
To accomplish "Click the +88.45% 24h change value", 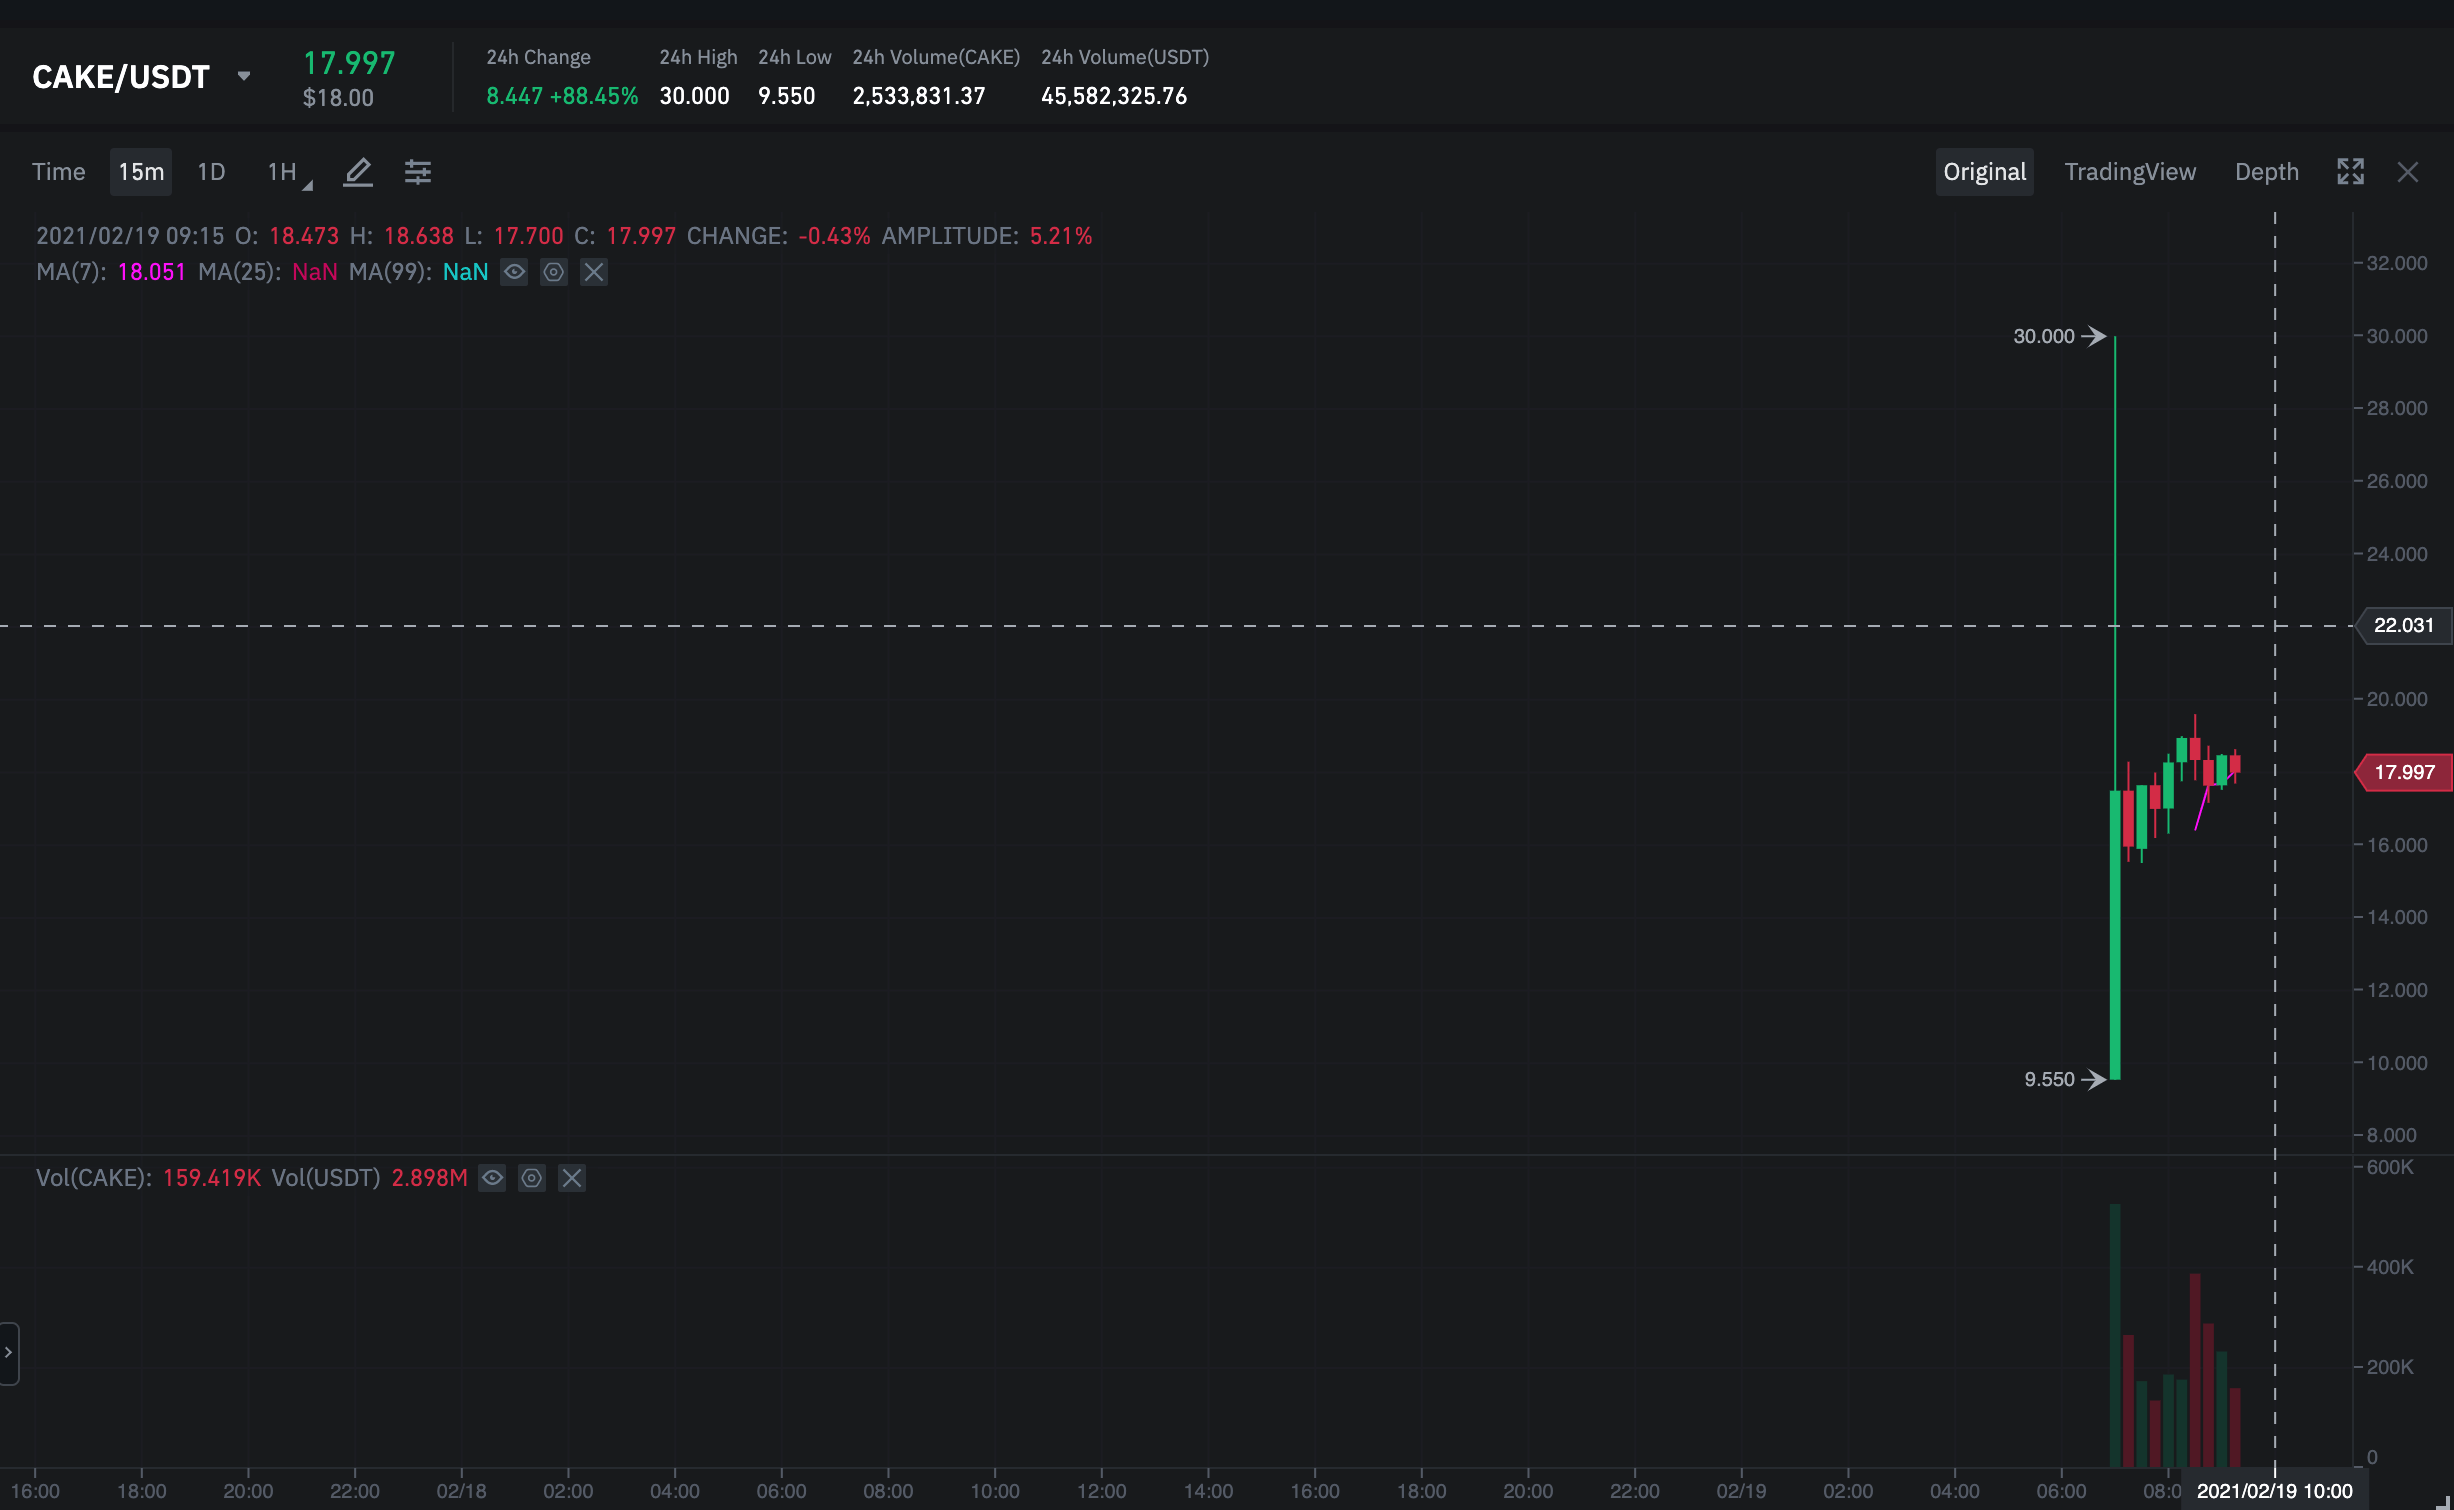I will [594, 96].
